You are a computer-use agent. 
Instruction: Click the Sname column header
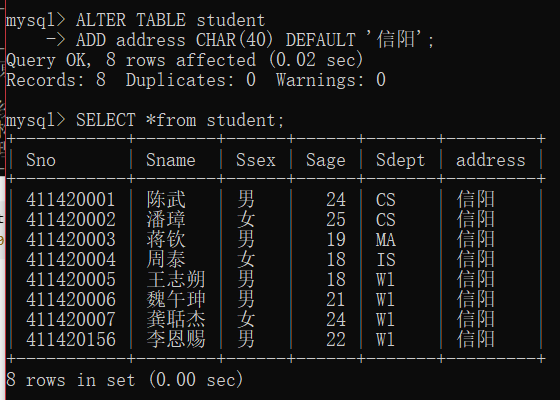coord(171,160)
